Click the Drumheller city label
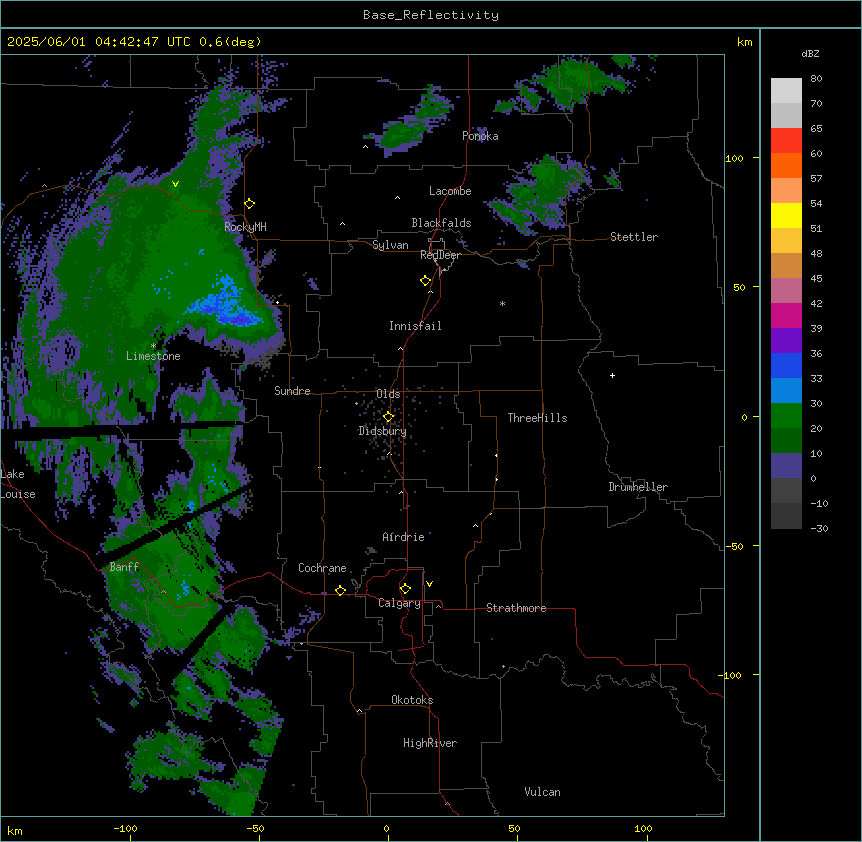862x842 pixels. point(638,487)
